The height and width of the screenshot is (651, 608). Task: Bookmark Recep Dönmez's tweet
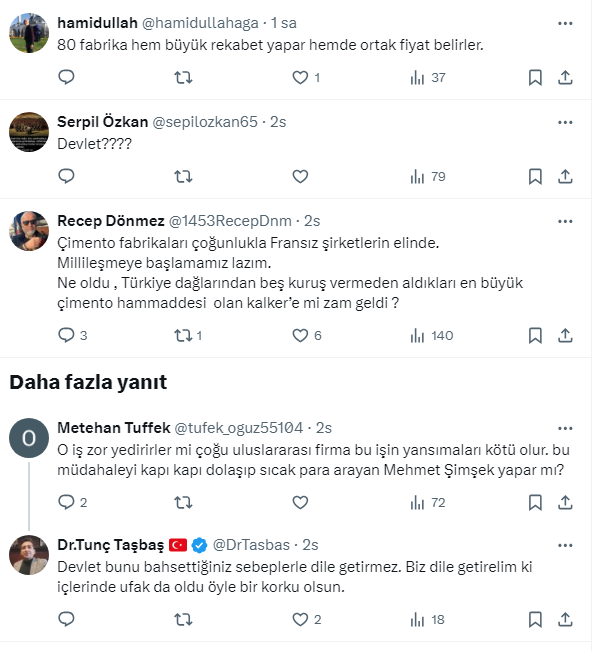535,335
